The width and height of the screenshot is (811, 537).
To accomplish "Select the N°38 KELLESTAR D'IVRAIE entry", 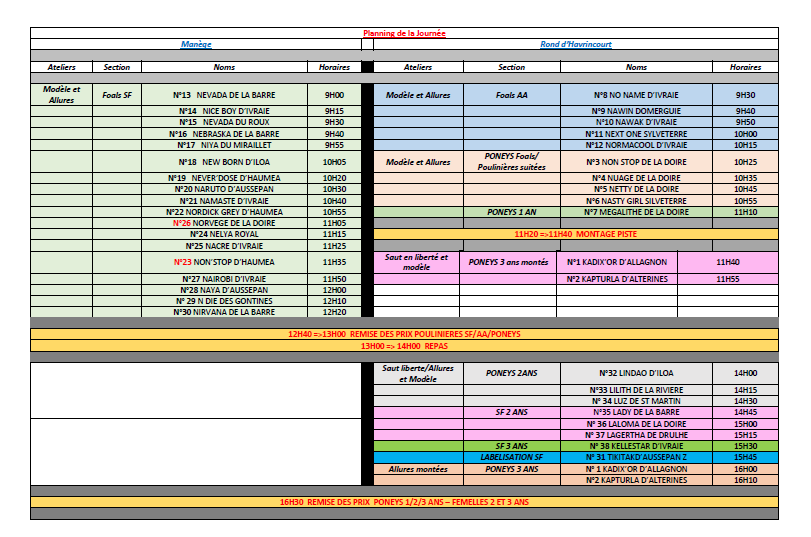I will (636, 446).
